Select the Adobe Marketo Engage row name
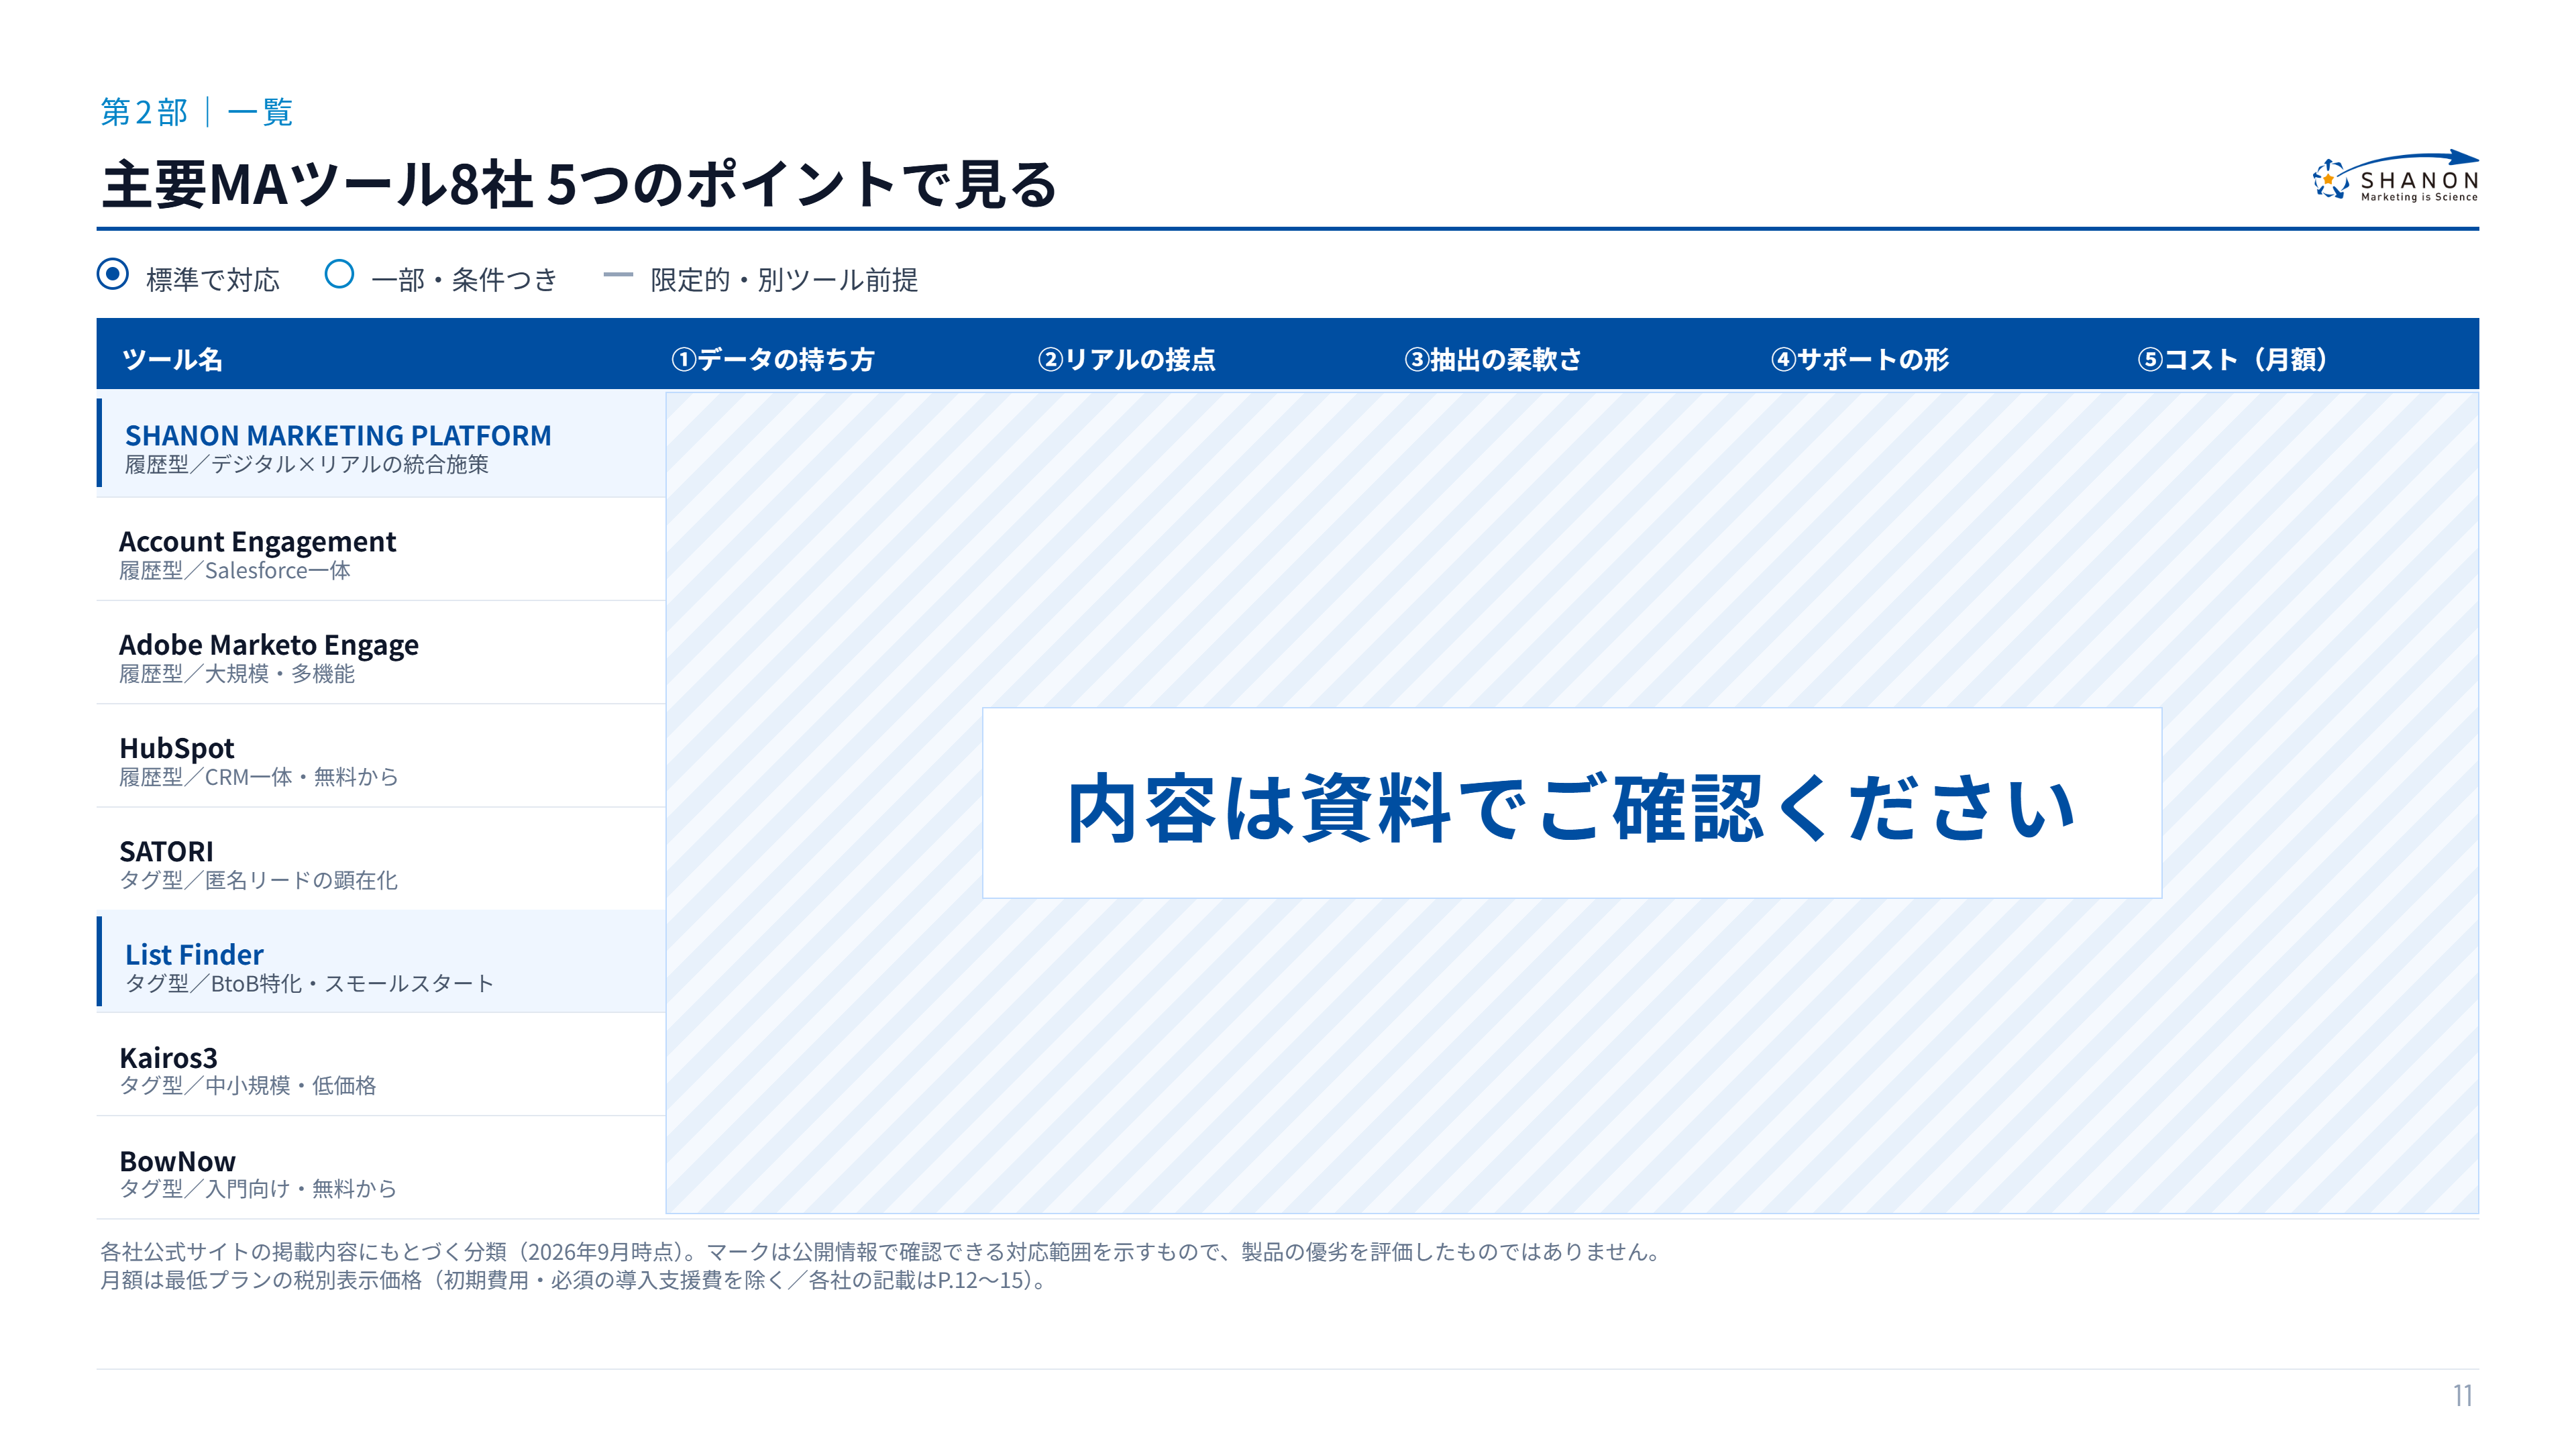The height and width of the screenshot is (1449, 2576). point(269,645)
